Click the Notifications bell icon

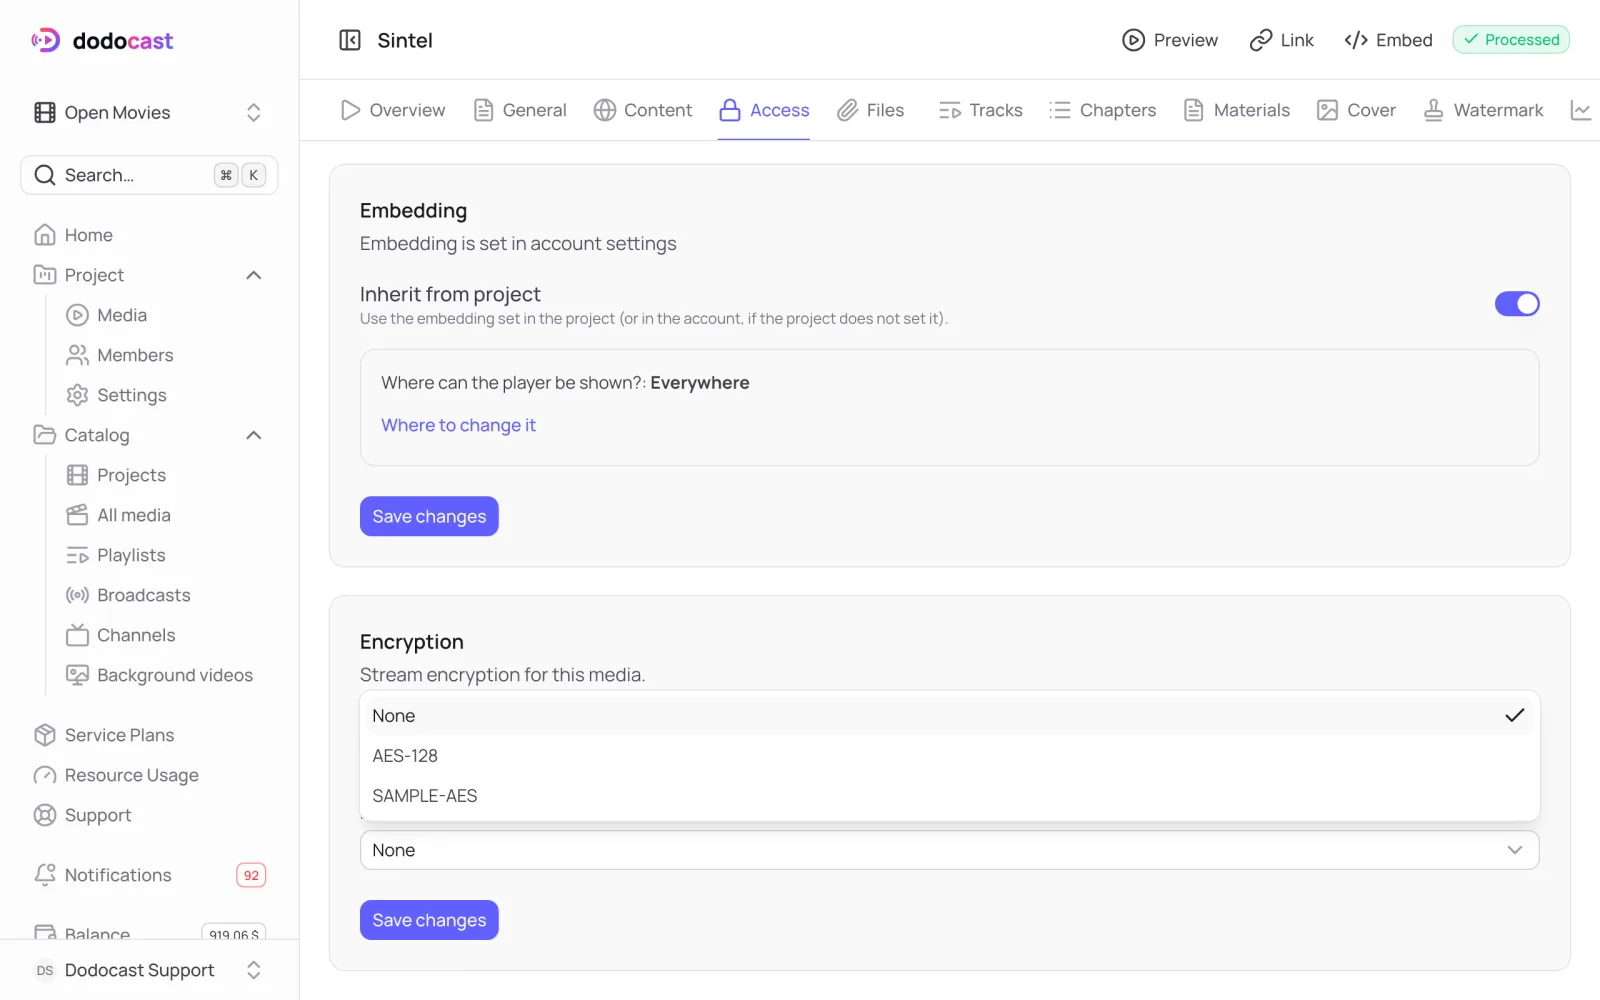click(x=45, y=875)
